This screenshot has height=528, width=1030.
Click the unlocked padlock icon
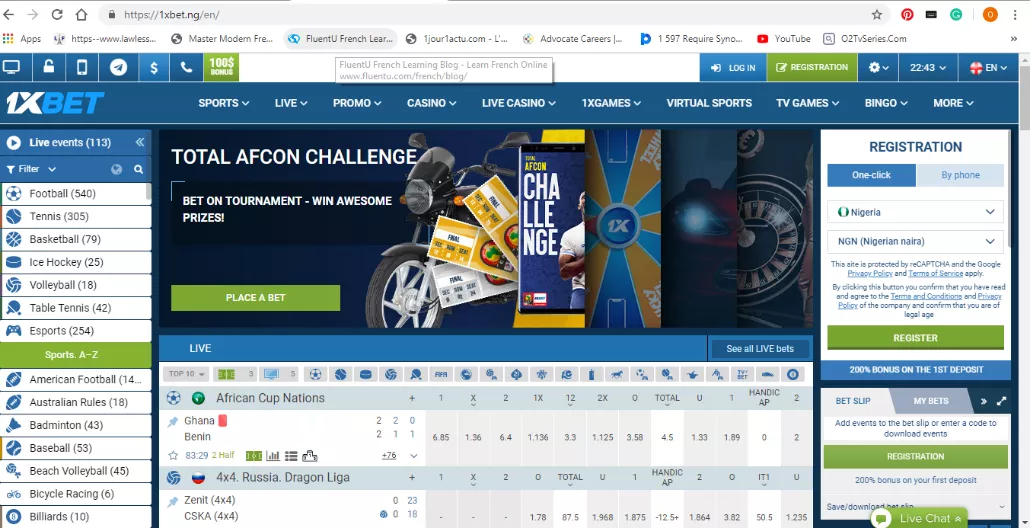pyautogui.click(x=49, y=67)
